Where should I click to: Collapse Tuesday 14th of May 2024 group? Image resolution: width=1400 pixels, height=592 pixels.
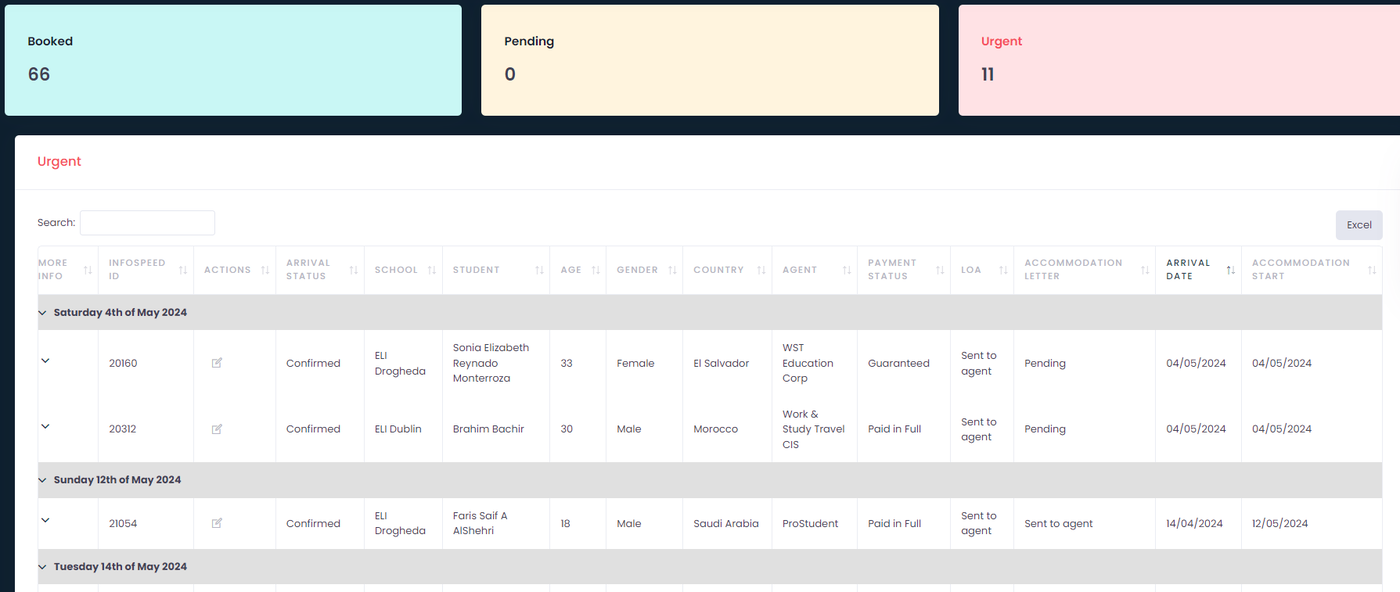pos(42,567)
